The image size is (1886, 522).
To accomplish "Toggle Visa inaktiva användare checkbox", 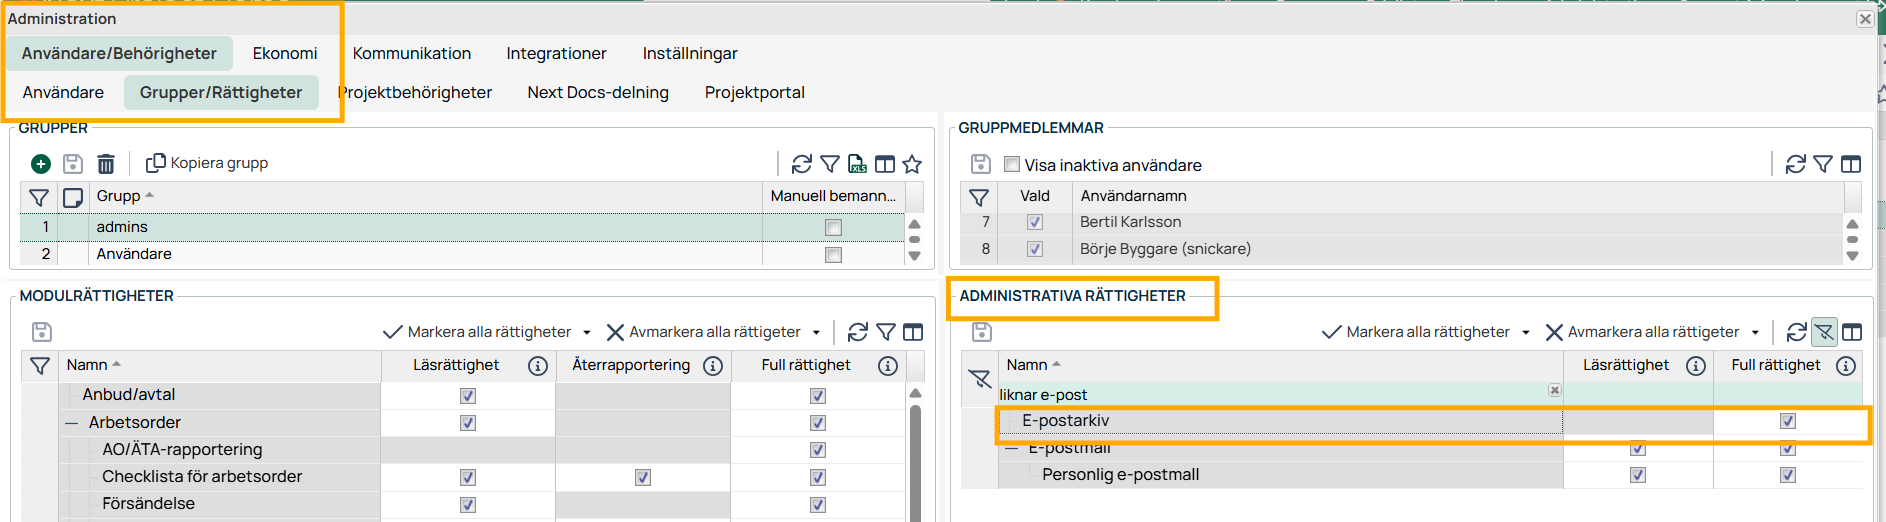I will (x=1012, y=164).
